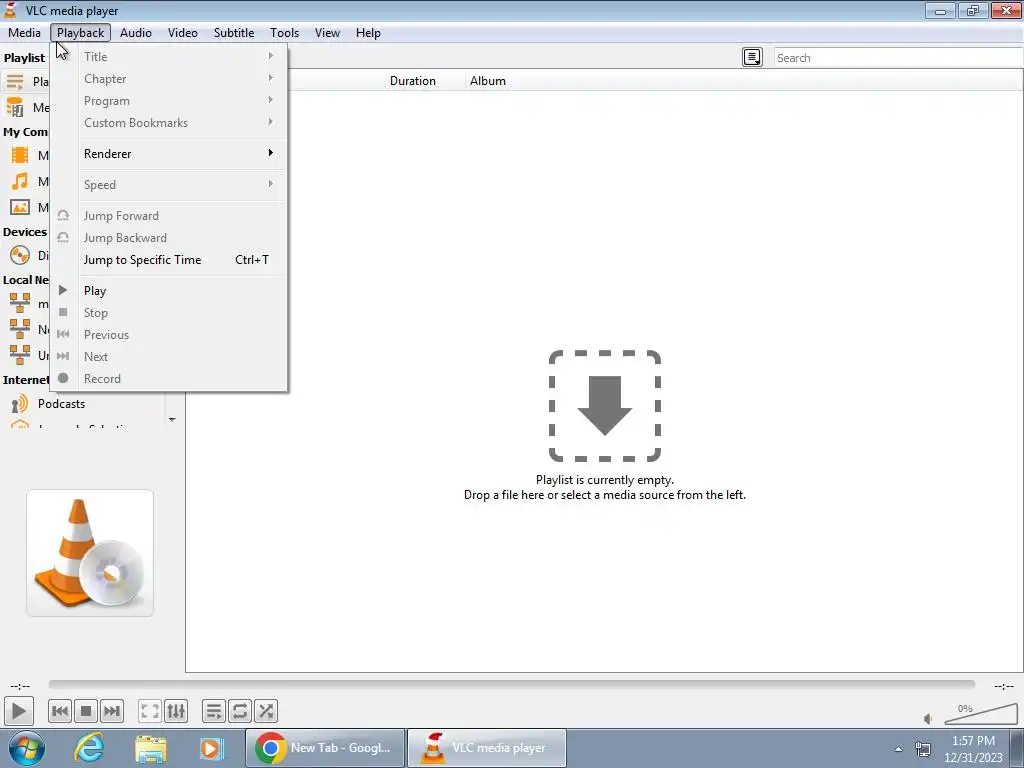Image resolution: width=1024 pixels, height=768 pixels.
Task: Switch to Chrome New Tab taskbar button
Action: click(x=325, y=748)
